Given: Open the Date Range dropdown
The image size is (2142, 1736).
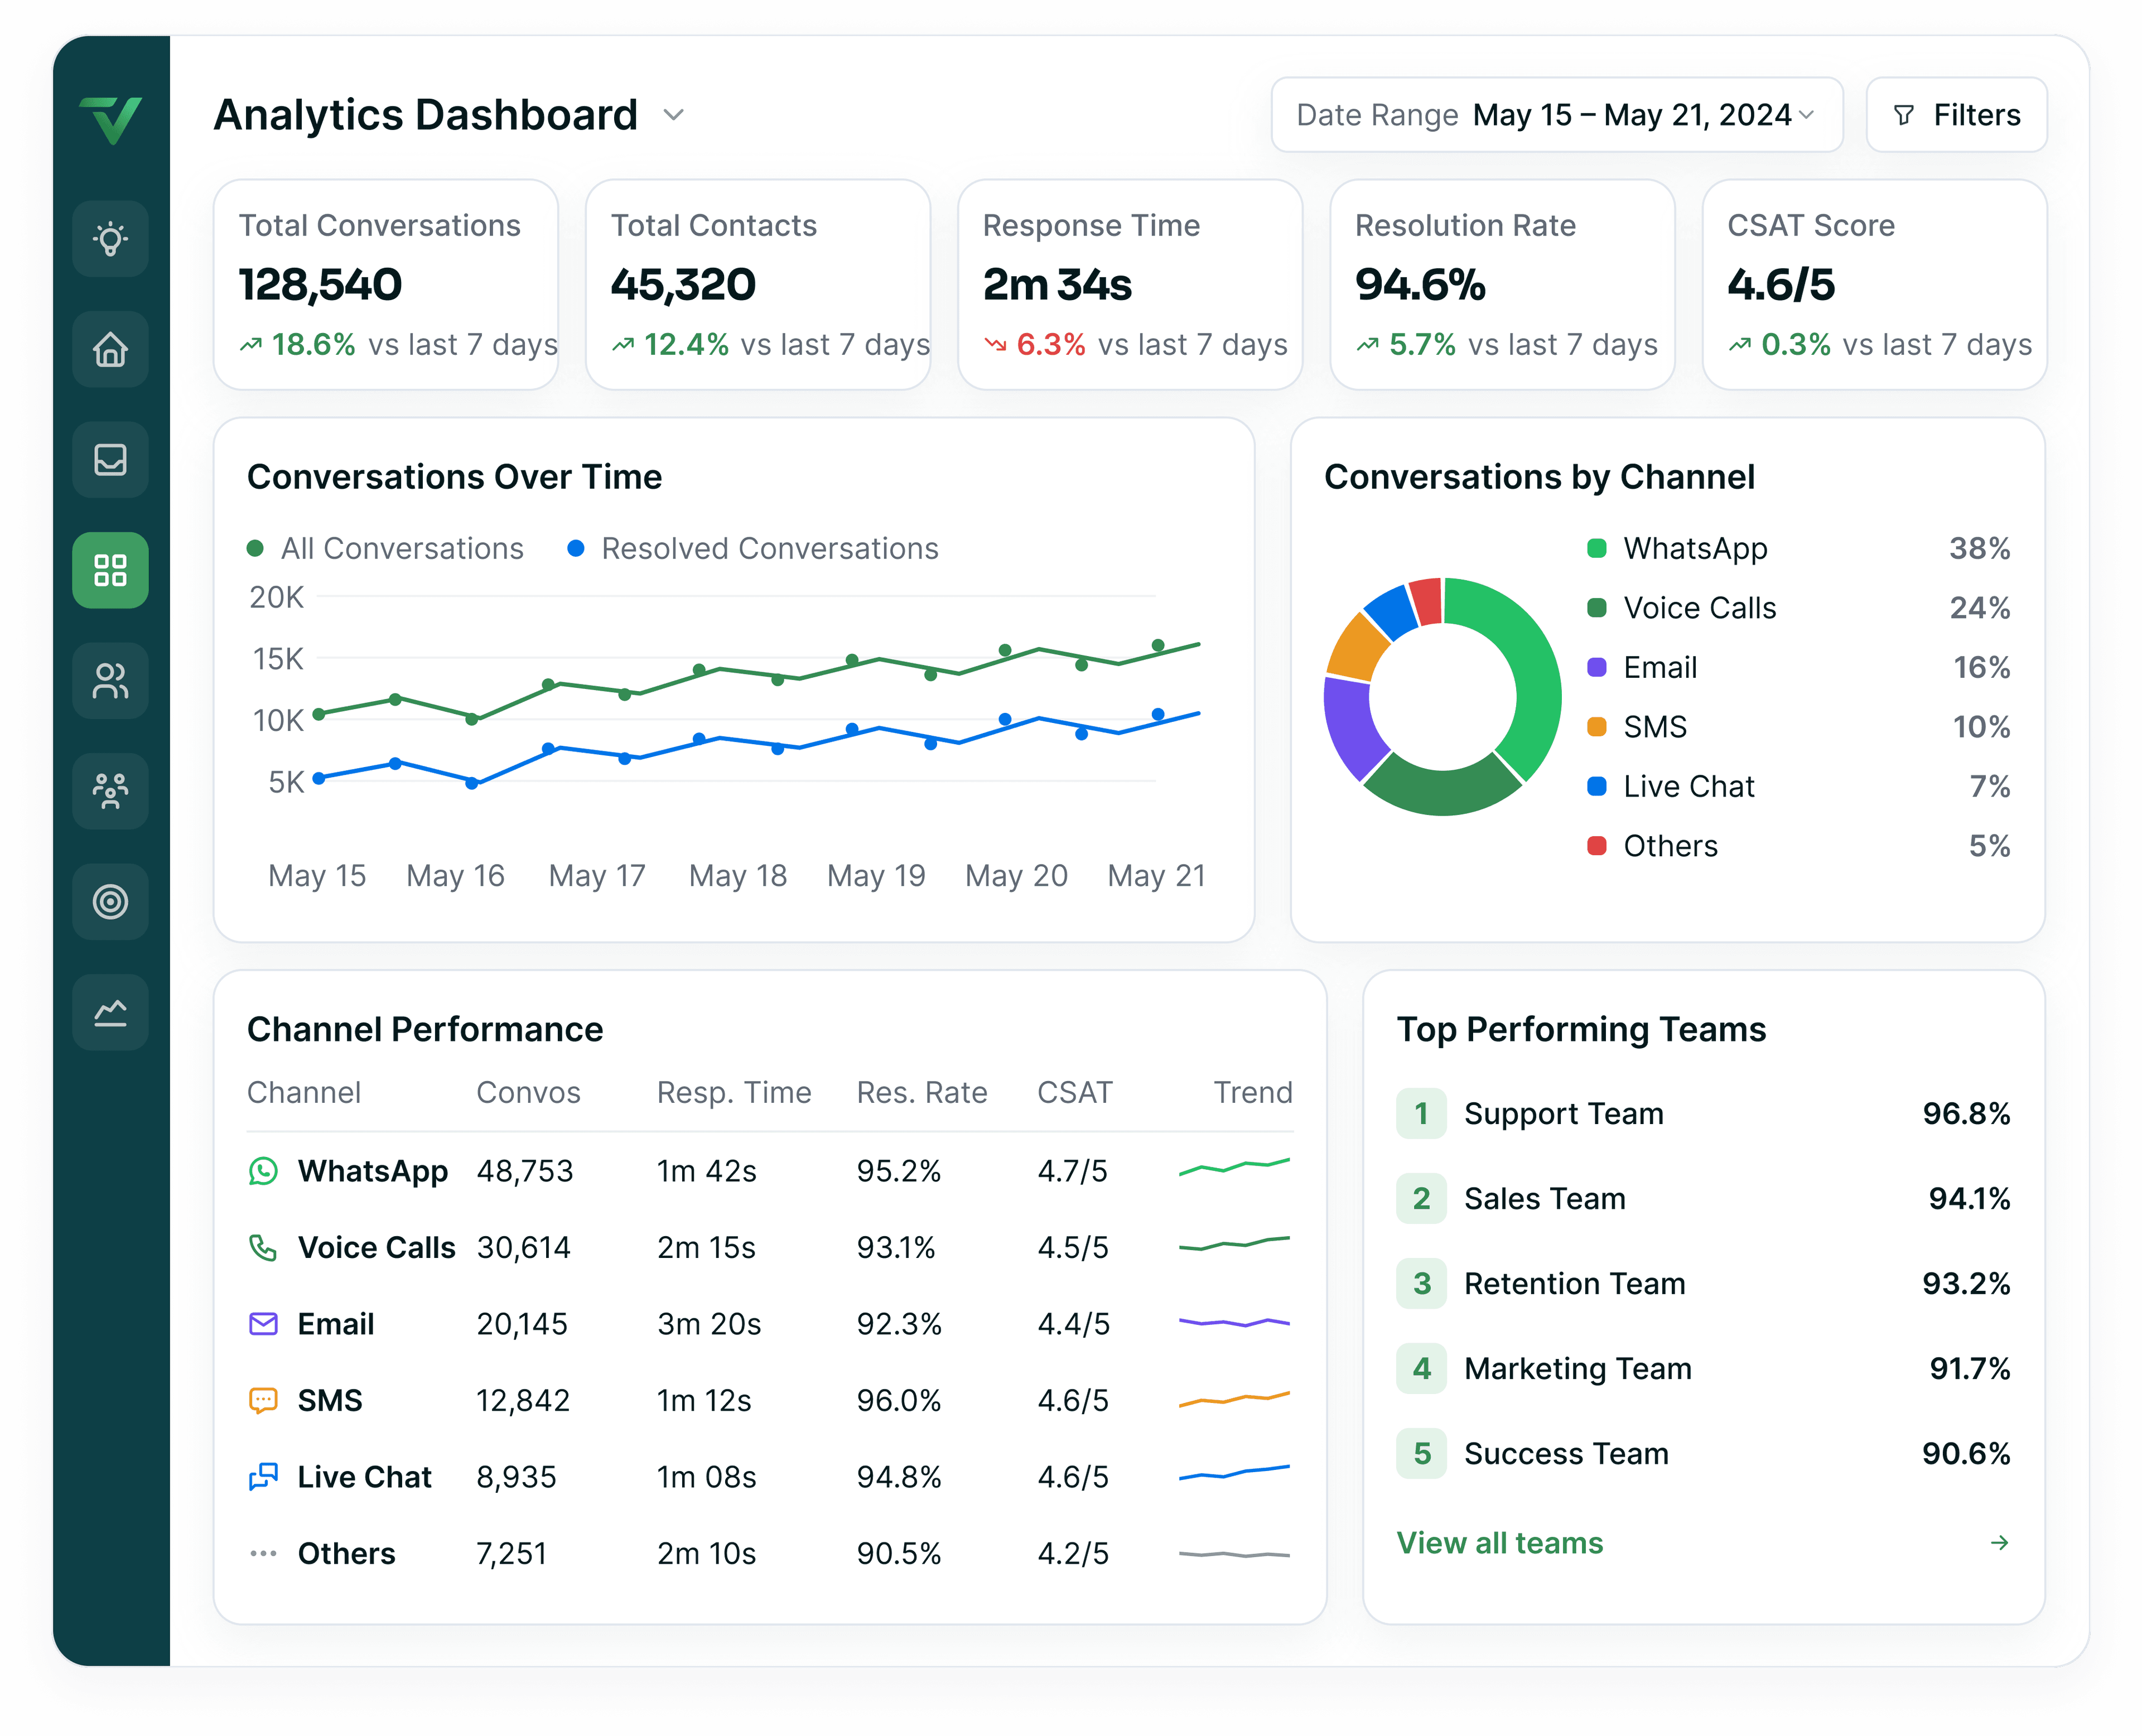Looking at the screenshot, I should (1557, 115).
